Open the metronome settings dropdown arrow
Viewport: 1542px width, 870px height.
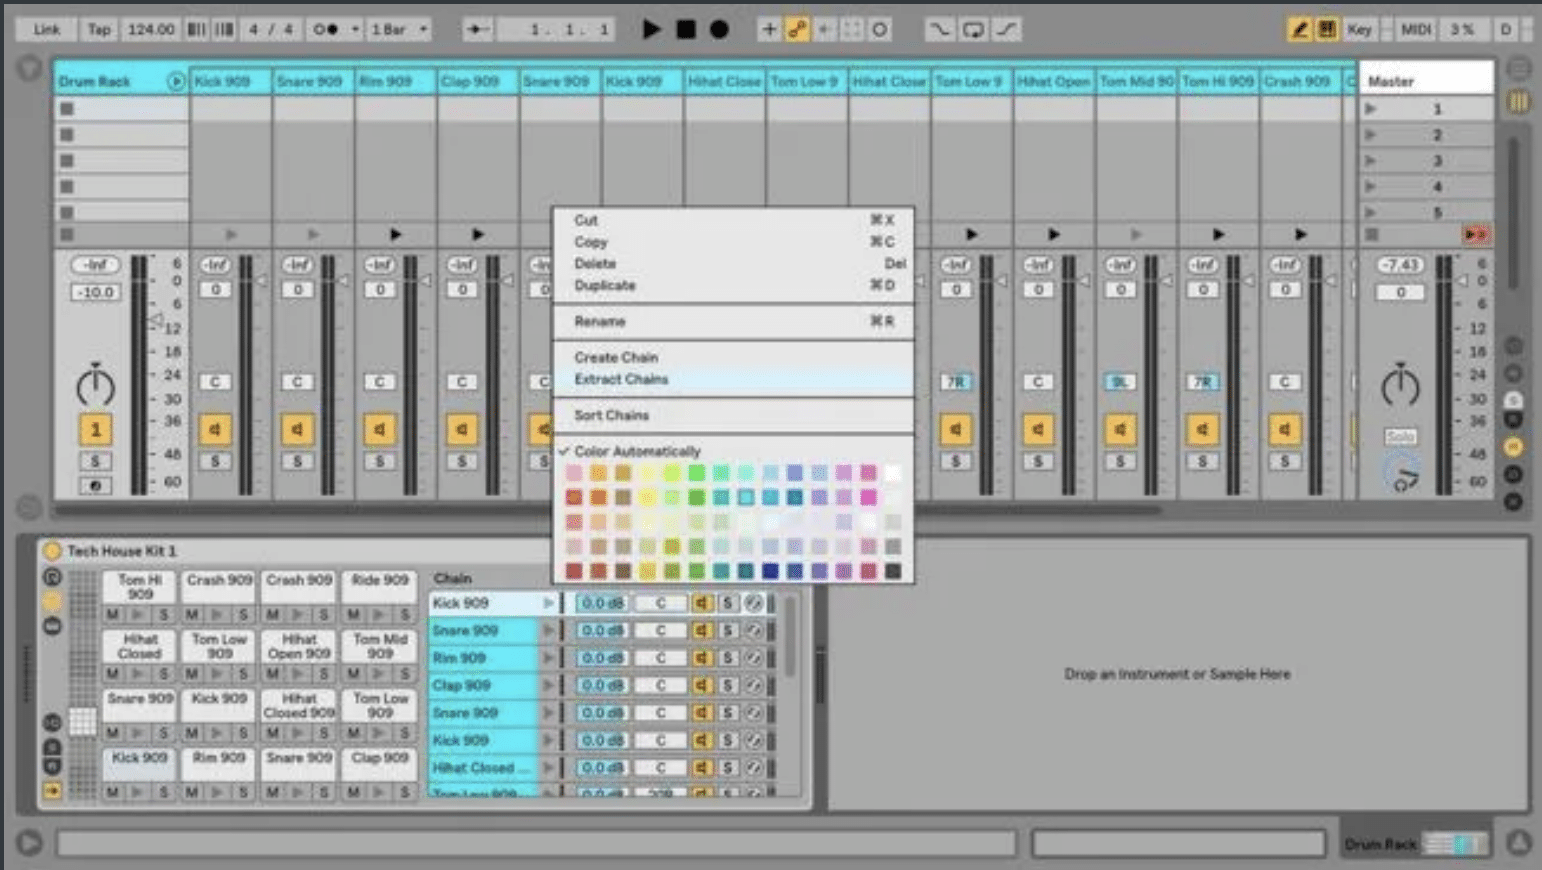click(x=355, y=29)
